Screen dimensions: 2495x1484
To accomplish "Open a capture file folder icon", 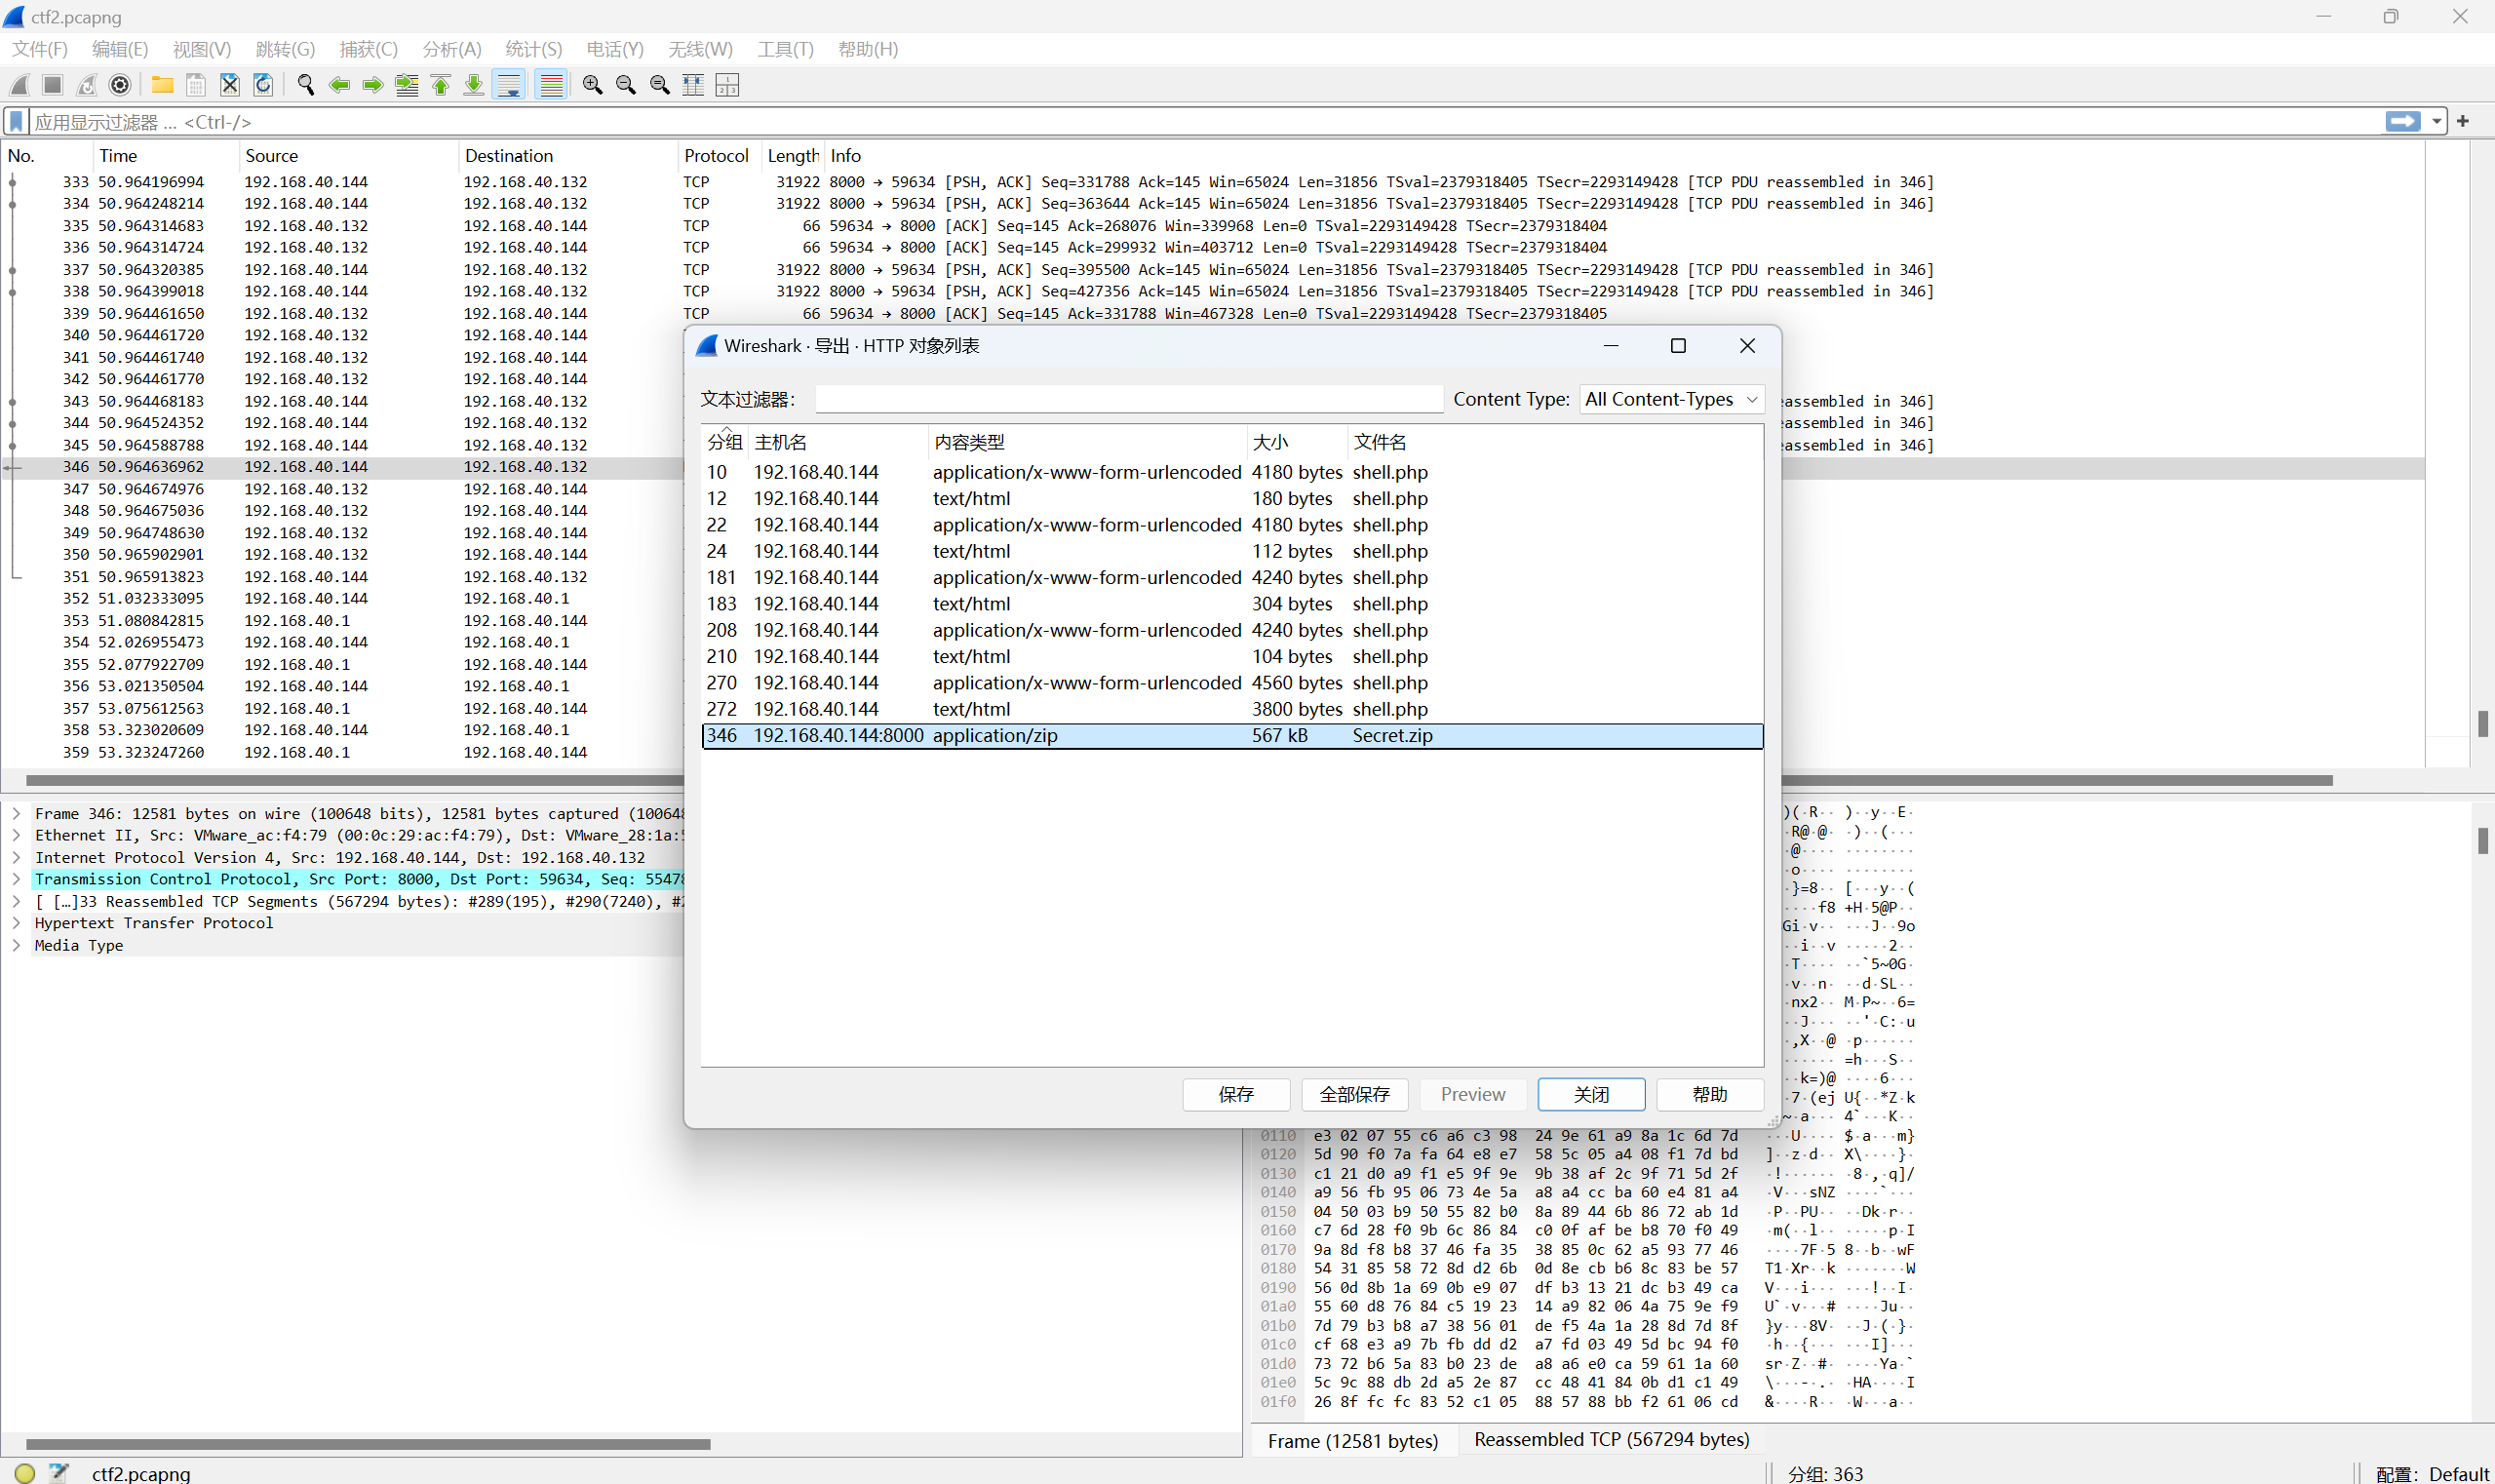I will click(162, 85).
